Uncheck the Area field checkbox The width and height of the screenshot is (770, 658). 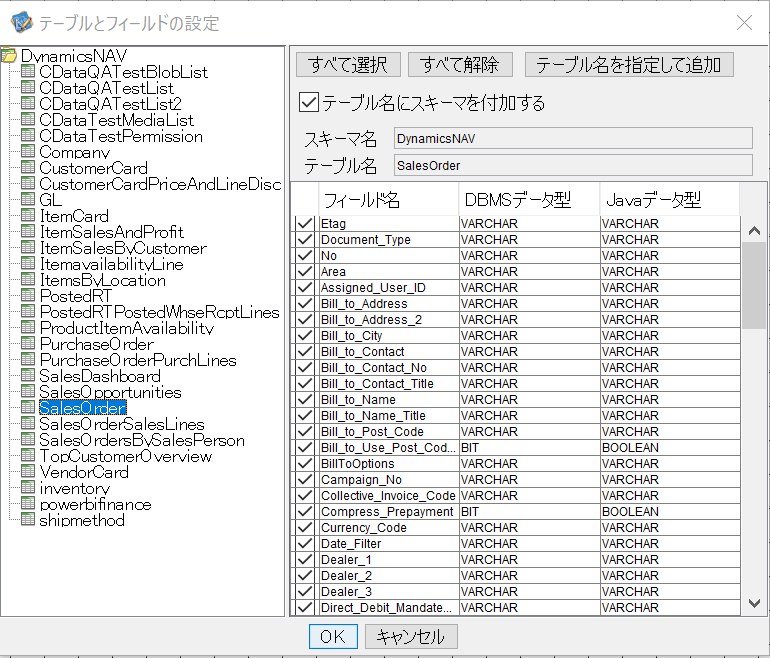[x=305, y=272]
